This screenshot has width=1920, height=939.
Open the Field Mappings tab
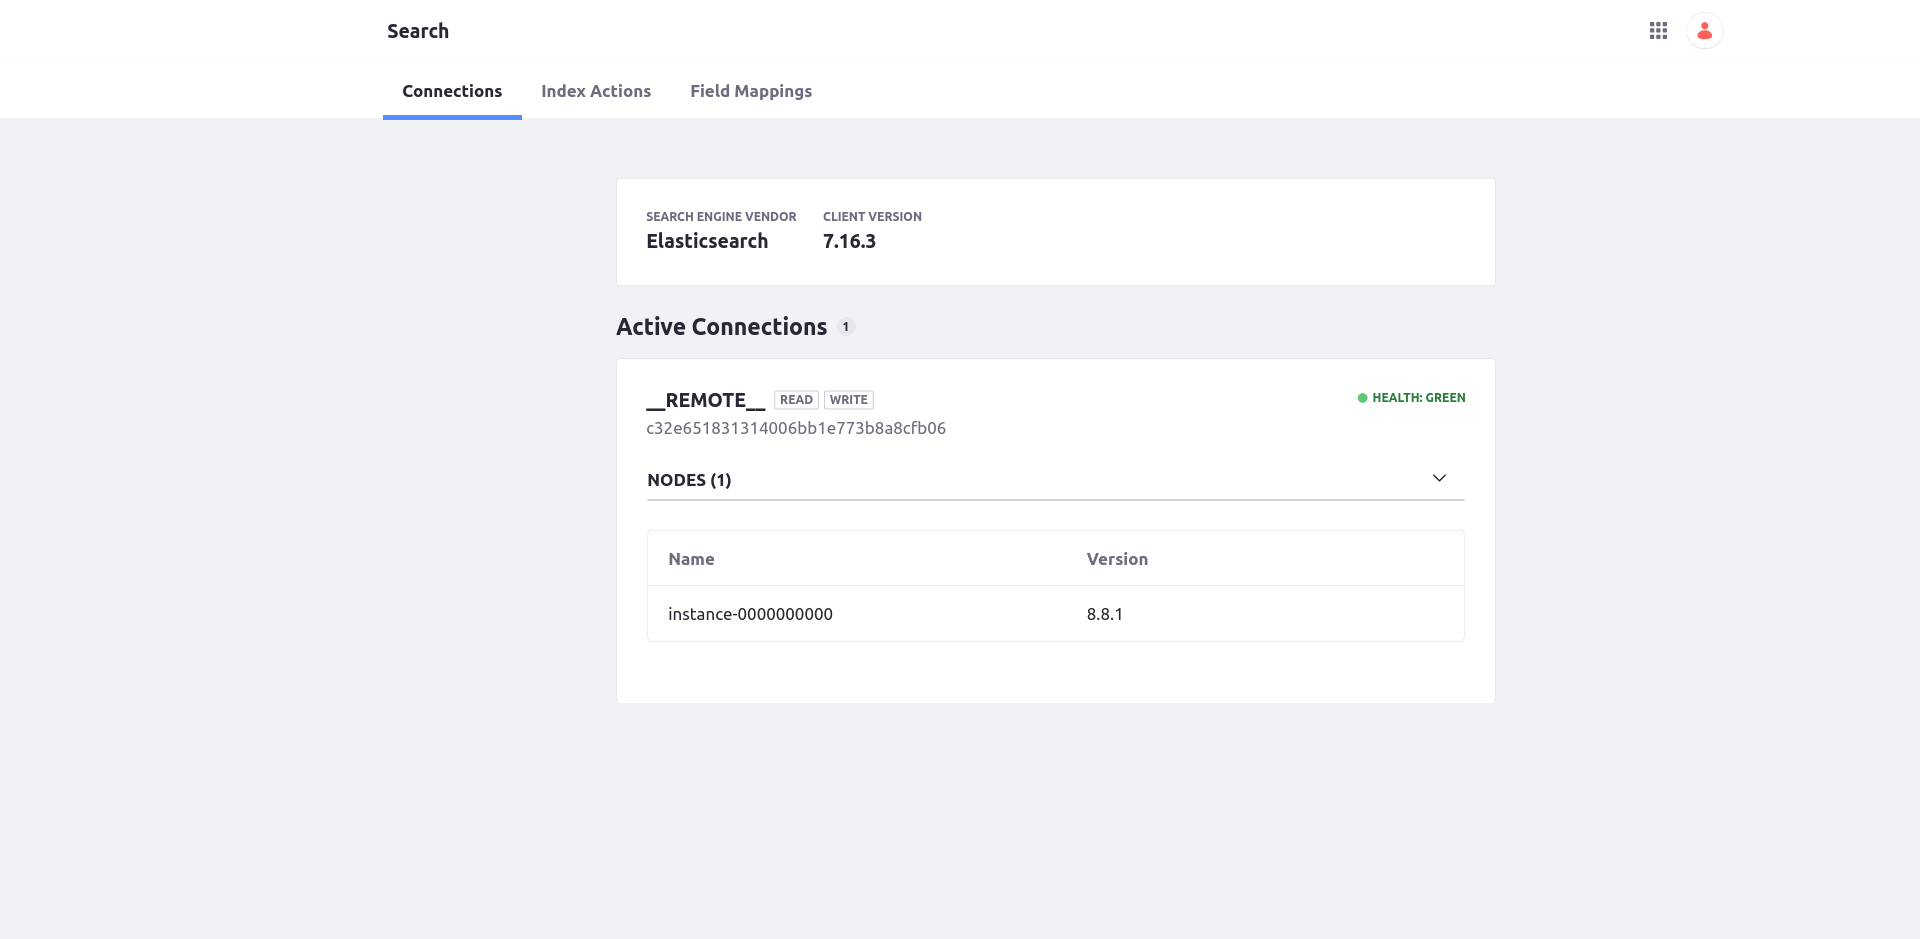click(x=751, y=91)
